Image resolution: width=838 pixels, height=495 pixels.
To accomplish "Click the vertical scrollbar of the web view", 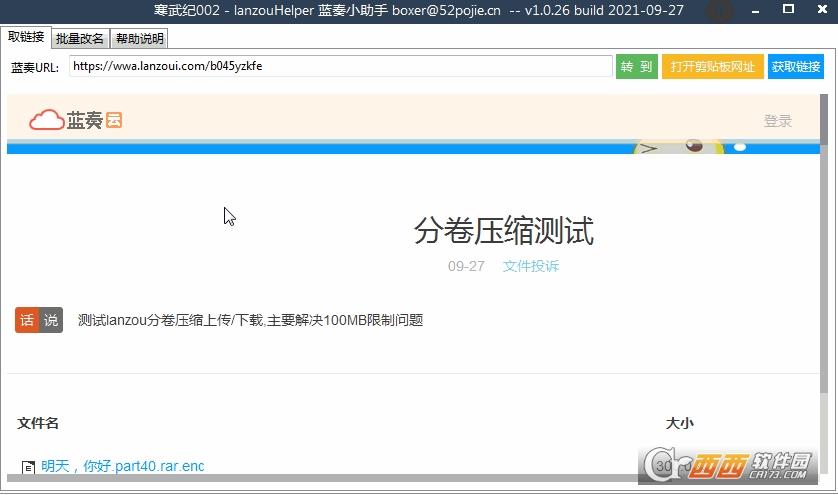I will [824, 283].
